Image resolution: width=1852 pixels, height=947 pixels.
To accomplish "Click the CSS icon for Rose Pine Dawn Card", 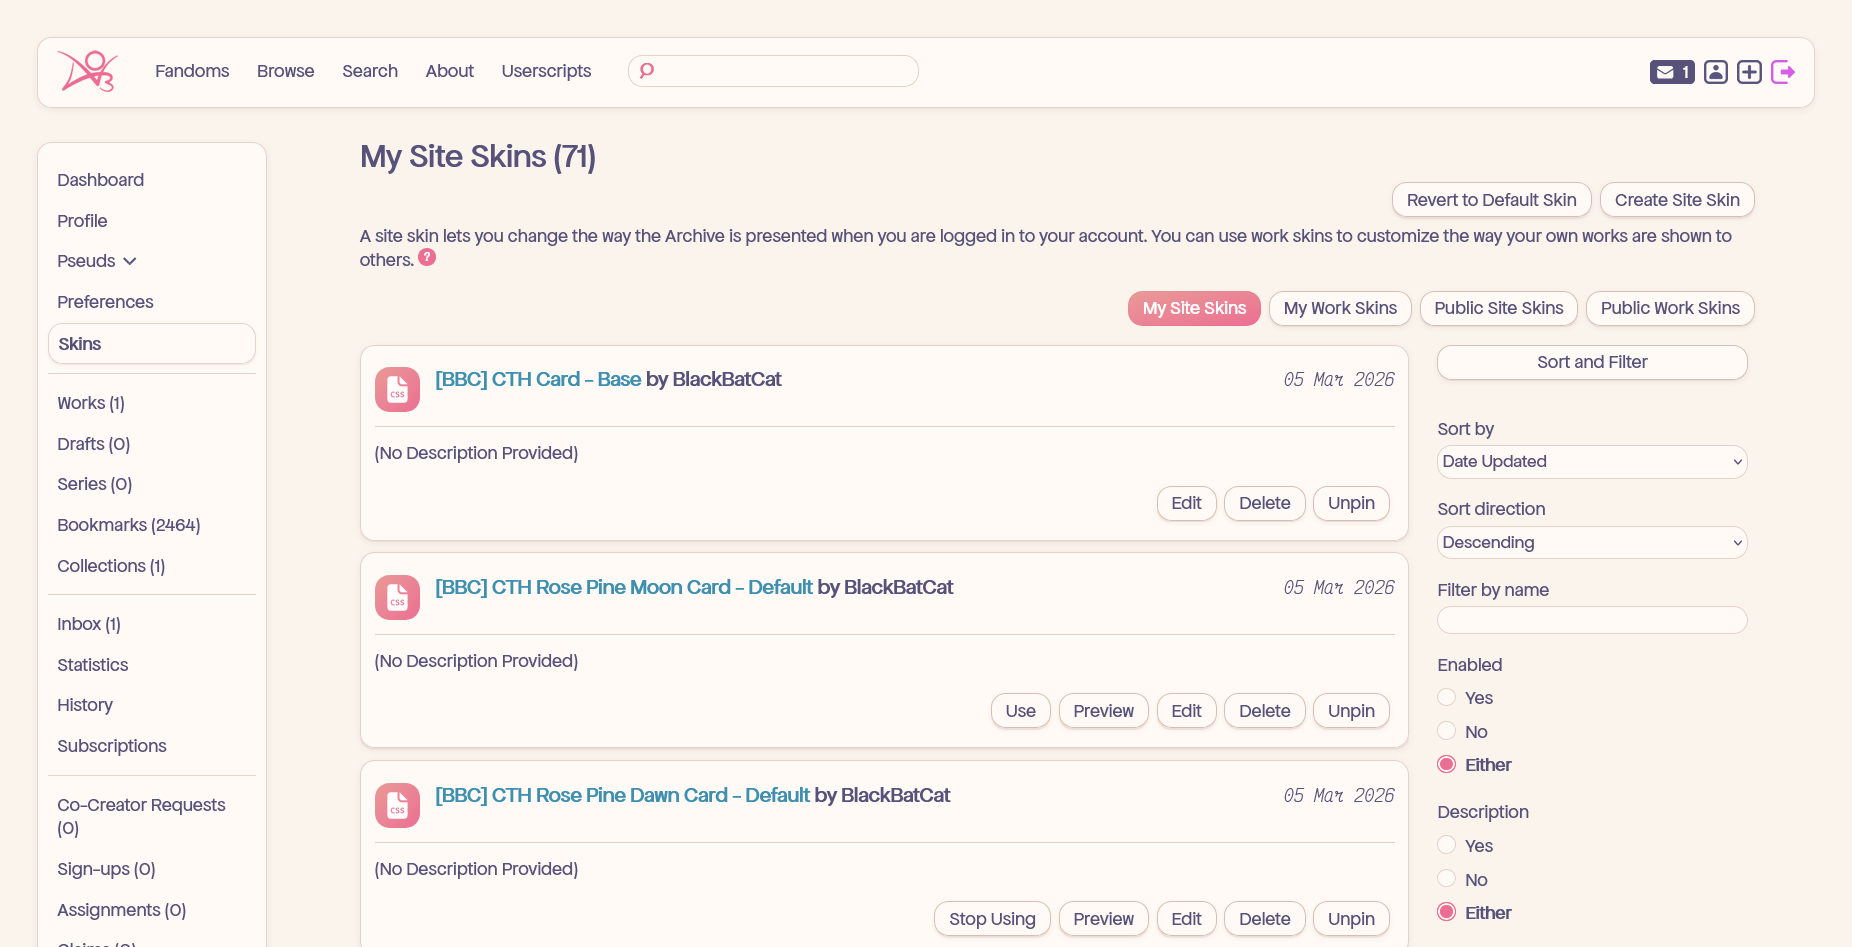I will click(x=397, y=805).
